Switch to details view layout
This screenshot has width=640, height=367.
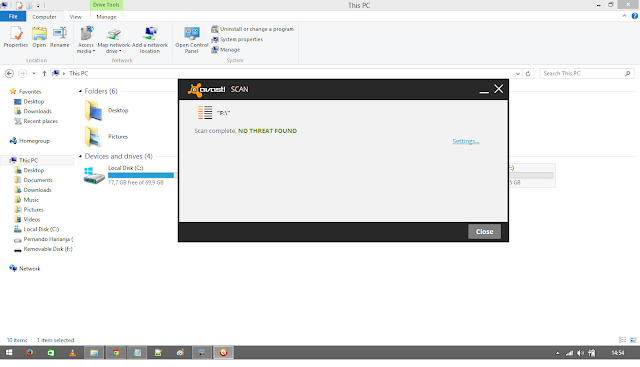click(x=622, y=340)
